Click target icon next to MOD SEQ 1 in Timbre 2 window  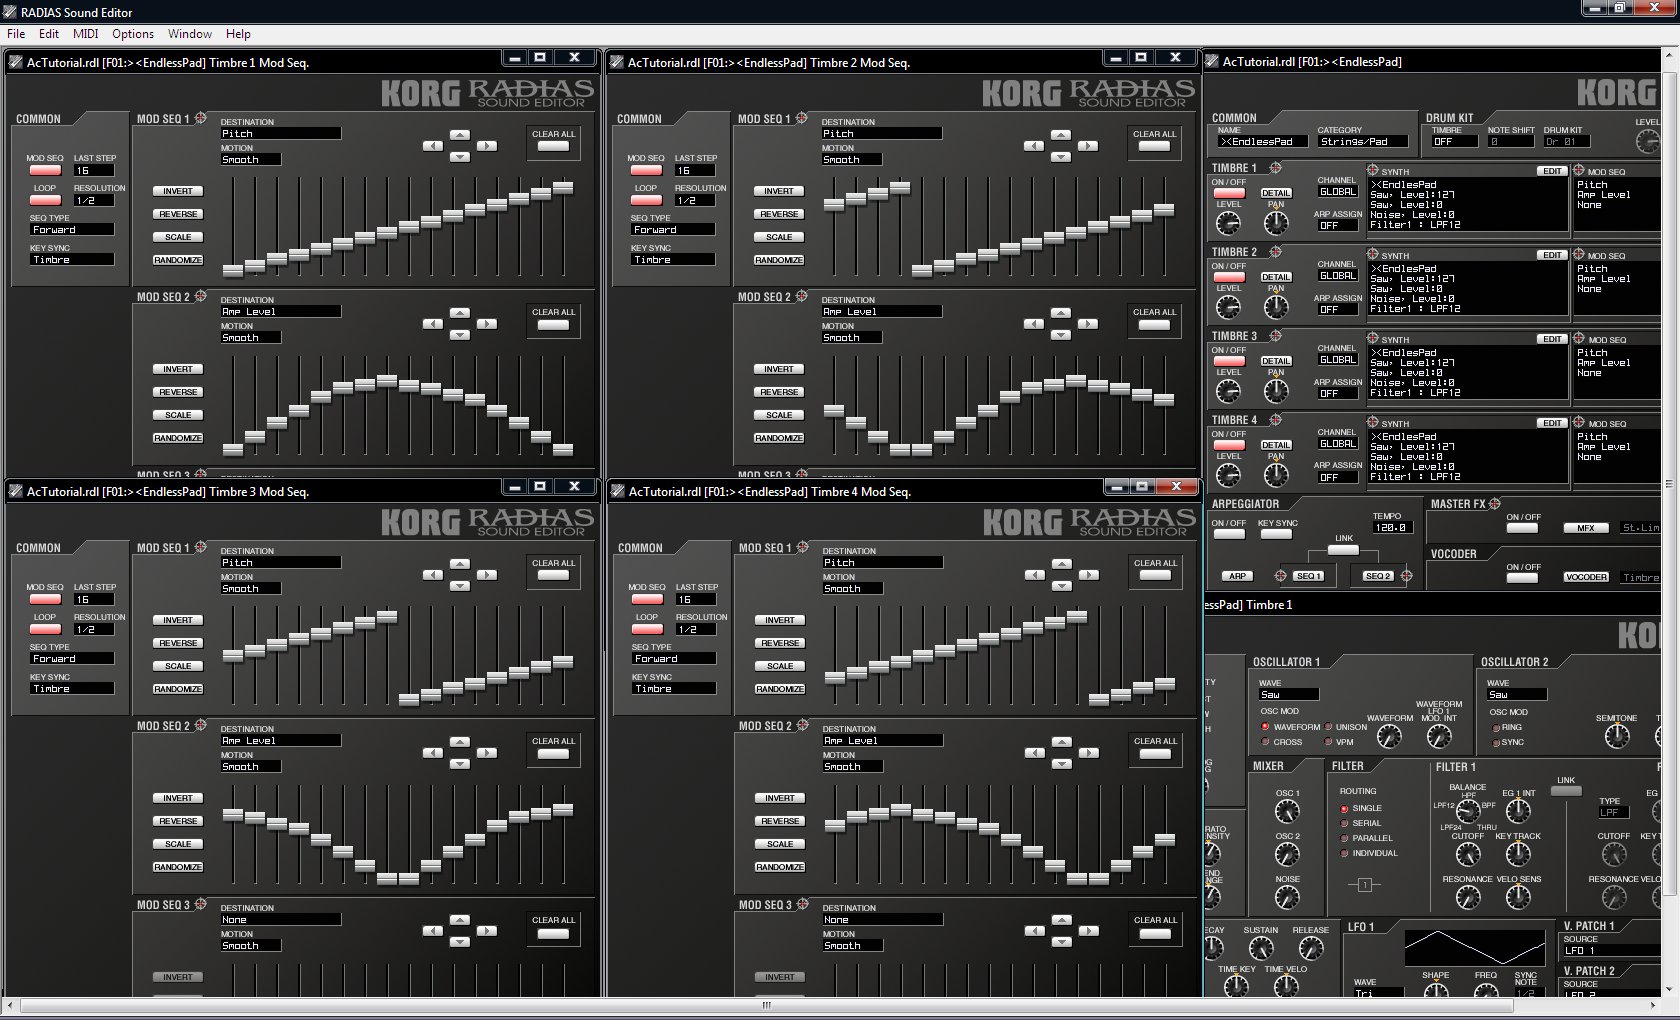click(x=801, y=118)
